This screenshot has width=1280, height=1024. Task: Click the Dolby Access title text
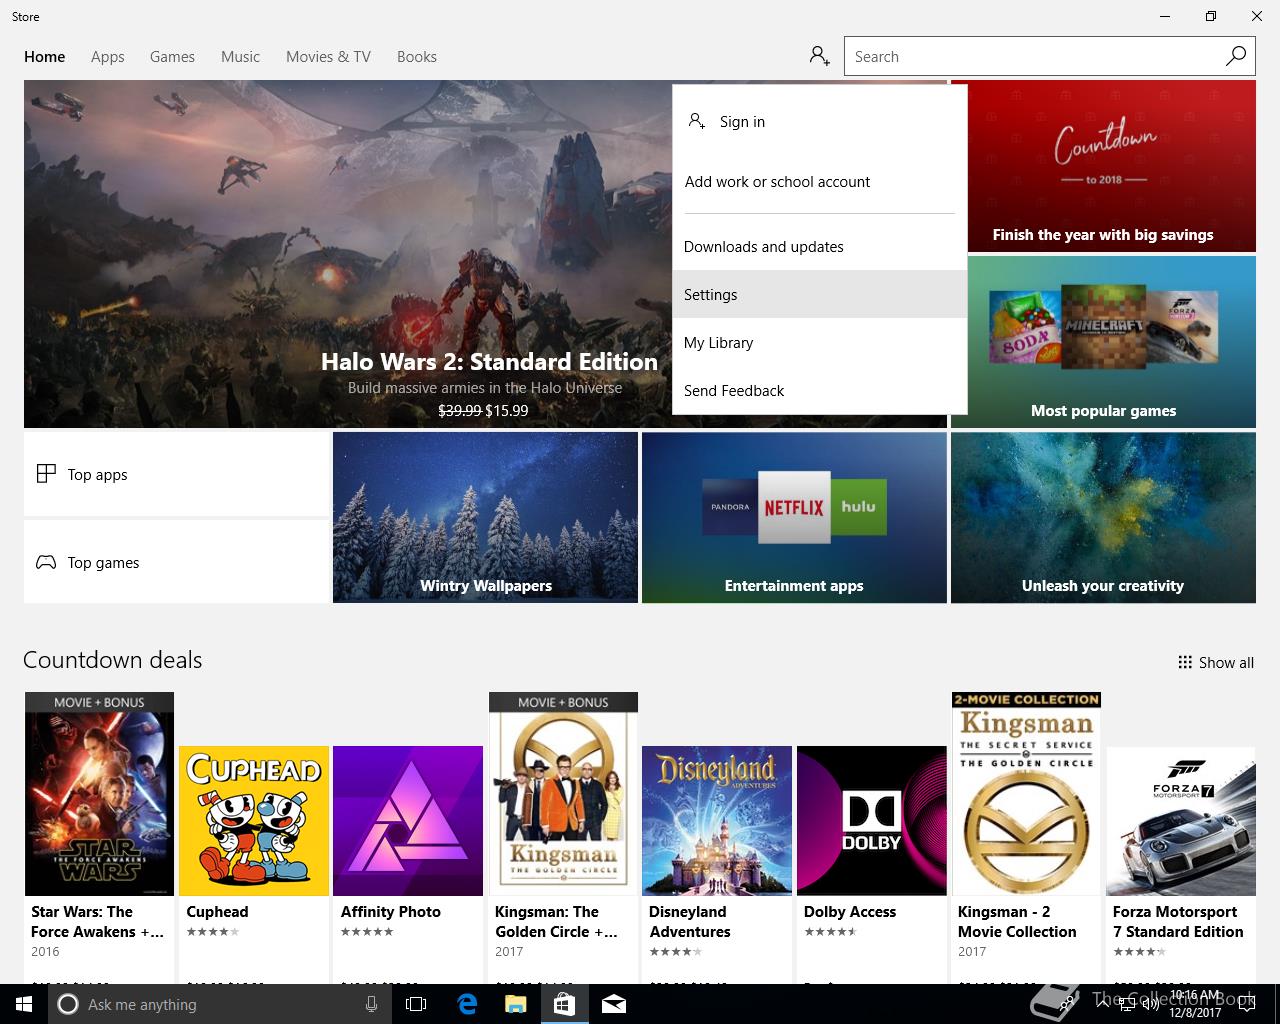coord(850,912)
